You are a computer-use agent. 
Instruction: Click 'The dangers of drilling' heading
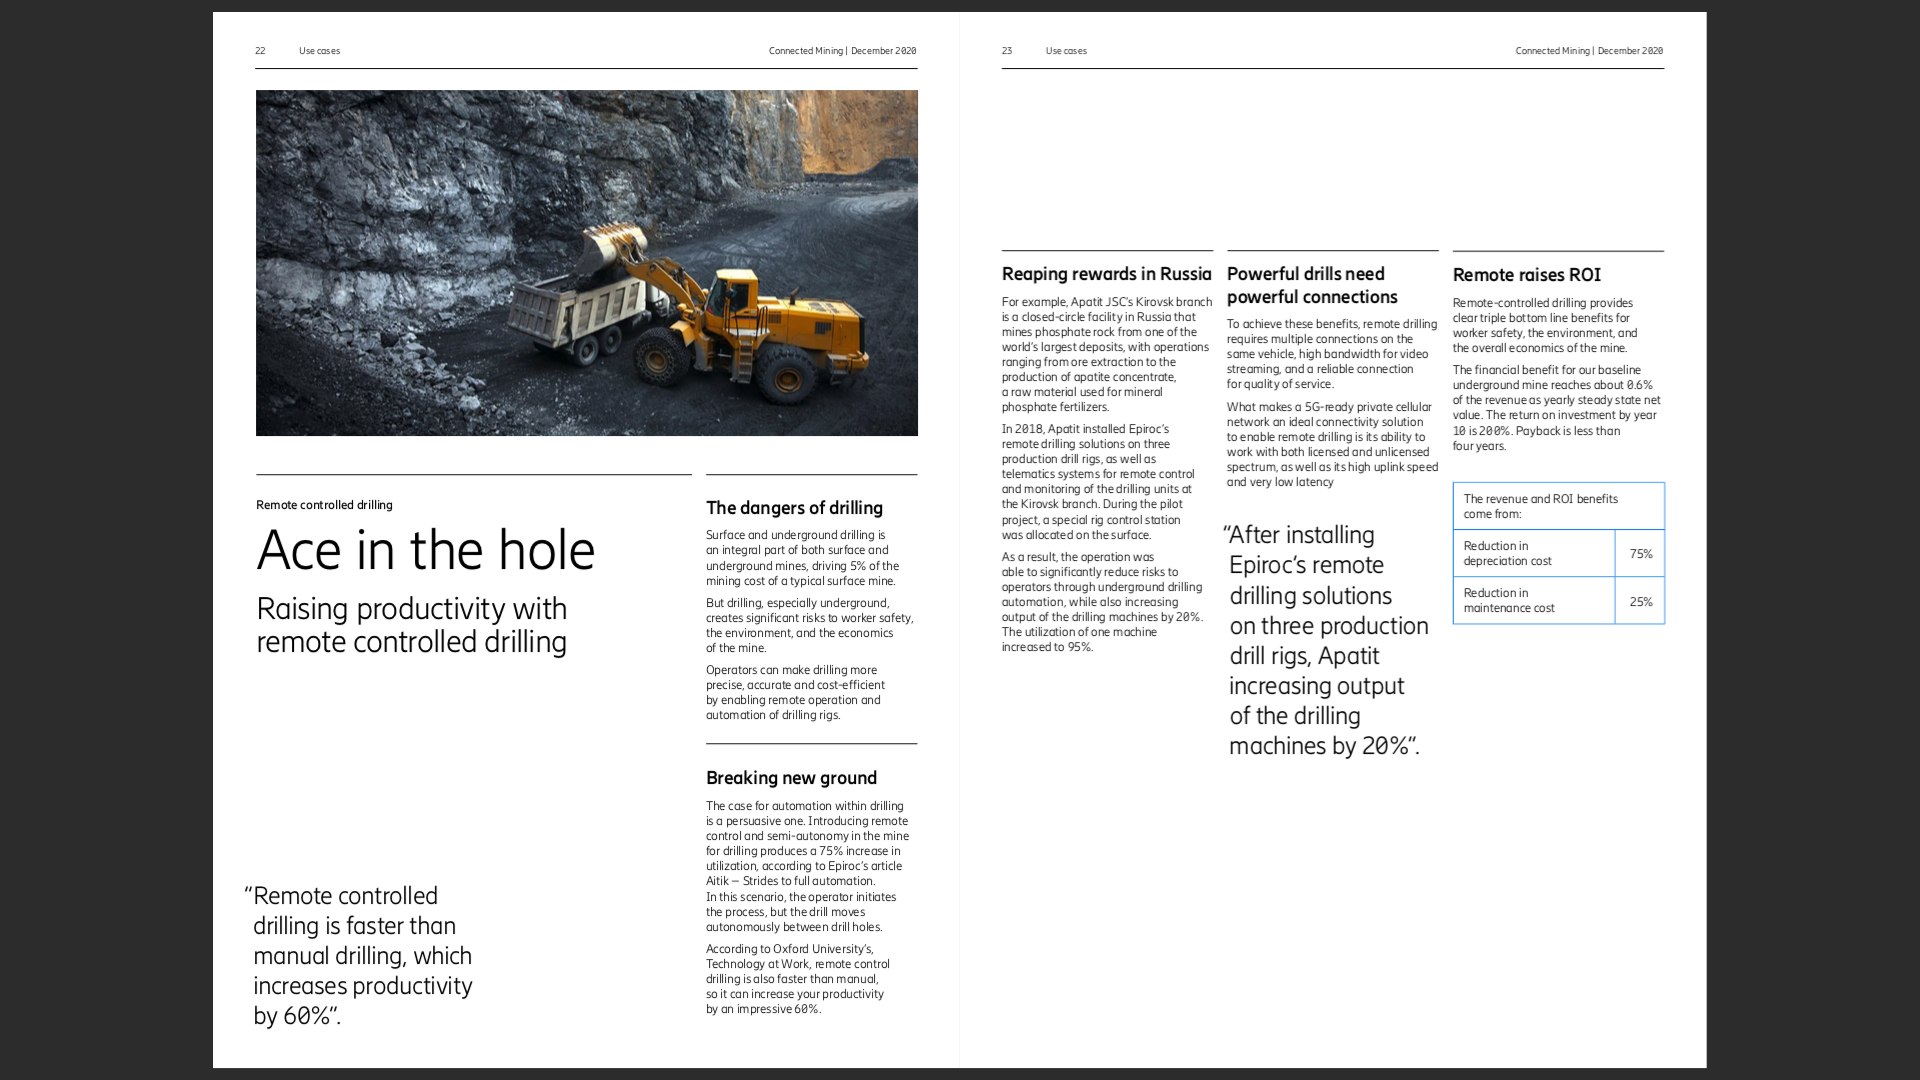click(794, 508)
